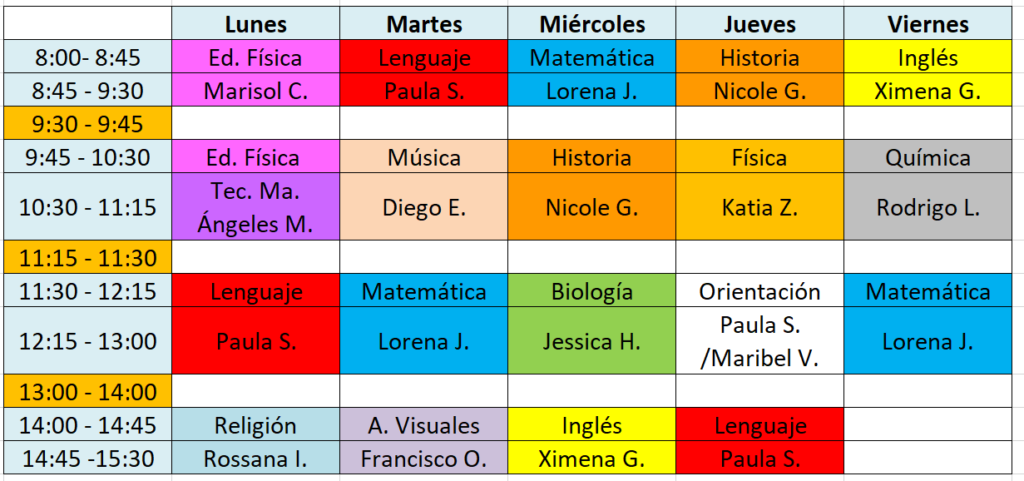Click the Música class cell
The width and height of the screenshot is (1024, 481).
point(424,157)
